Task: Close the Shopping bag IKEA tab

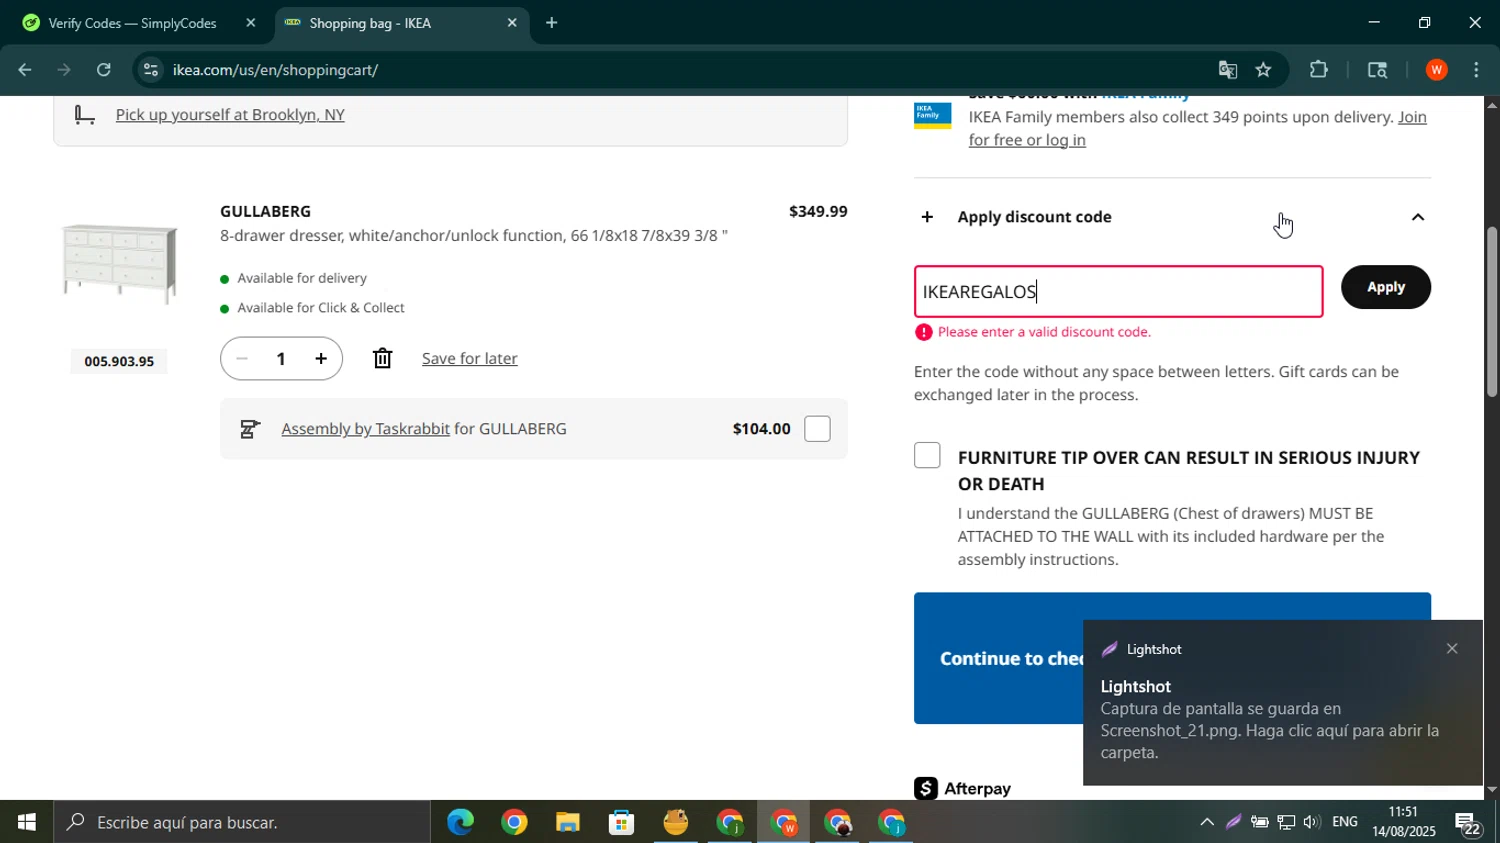Action: [x=512, y=22]
